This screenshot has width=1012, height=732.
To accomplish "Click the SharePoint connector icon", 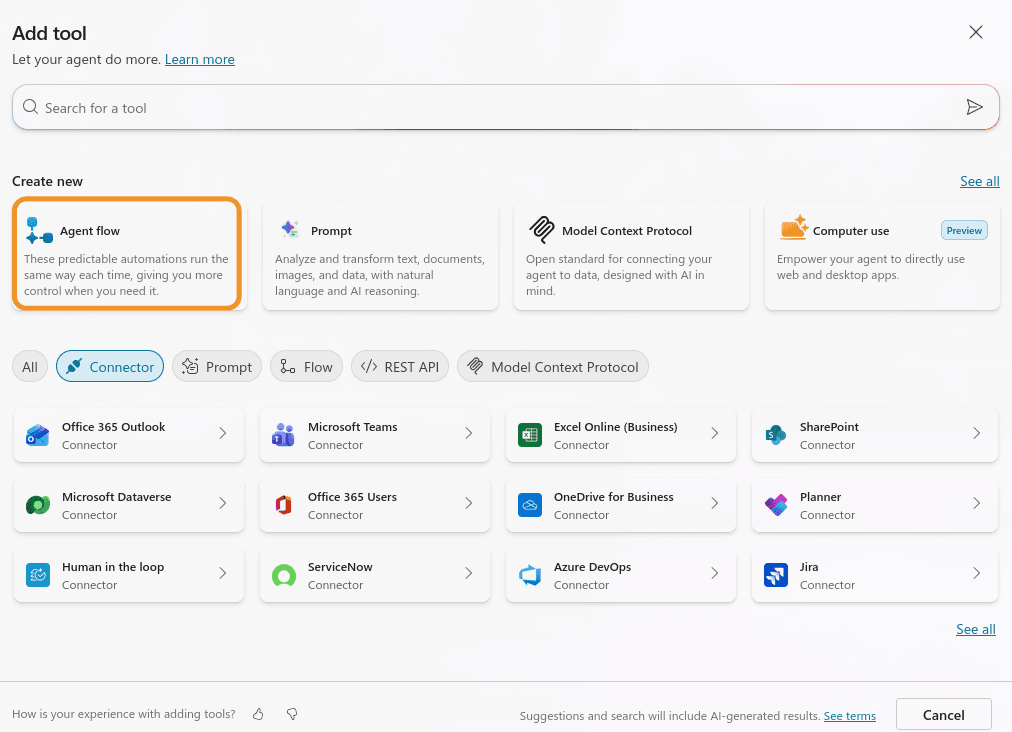I will point(775,435).
